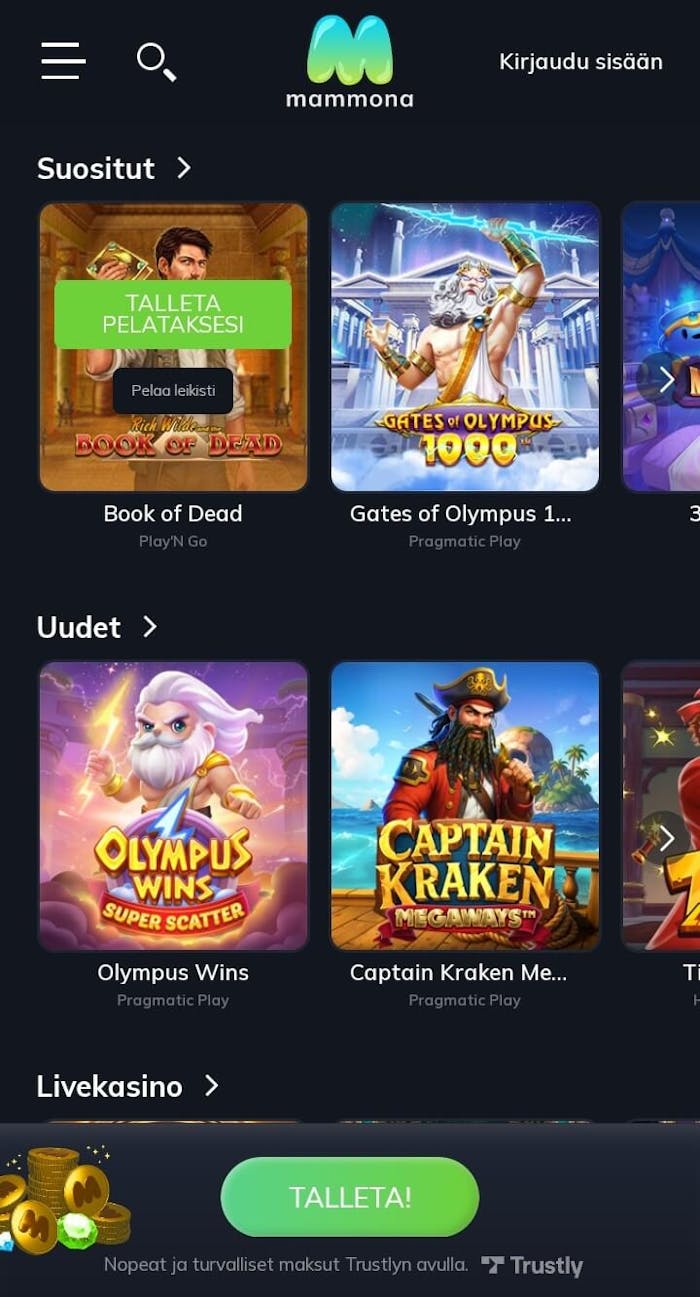The height and width of the screenshot is (1297, 700).
Task: Tap the green TALLETA! button
Action: 350,1197
